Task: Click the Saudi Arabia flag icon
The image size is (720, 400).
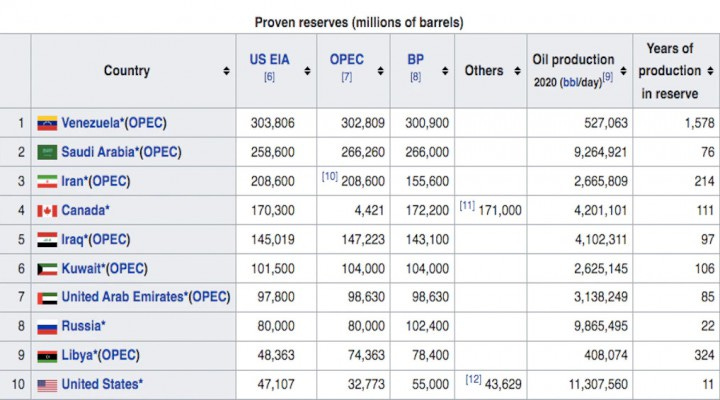Action: [x=47, y=152]
